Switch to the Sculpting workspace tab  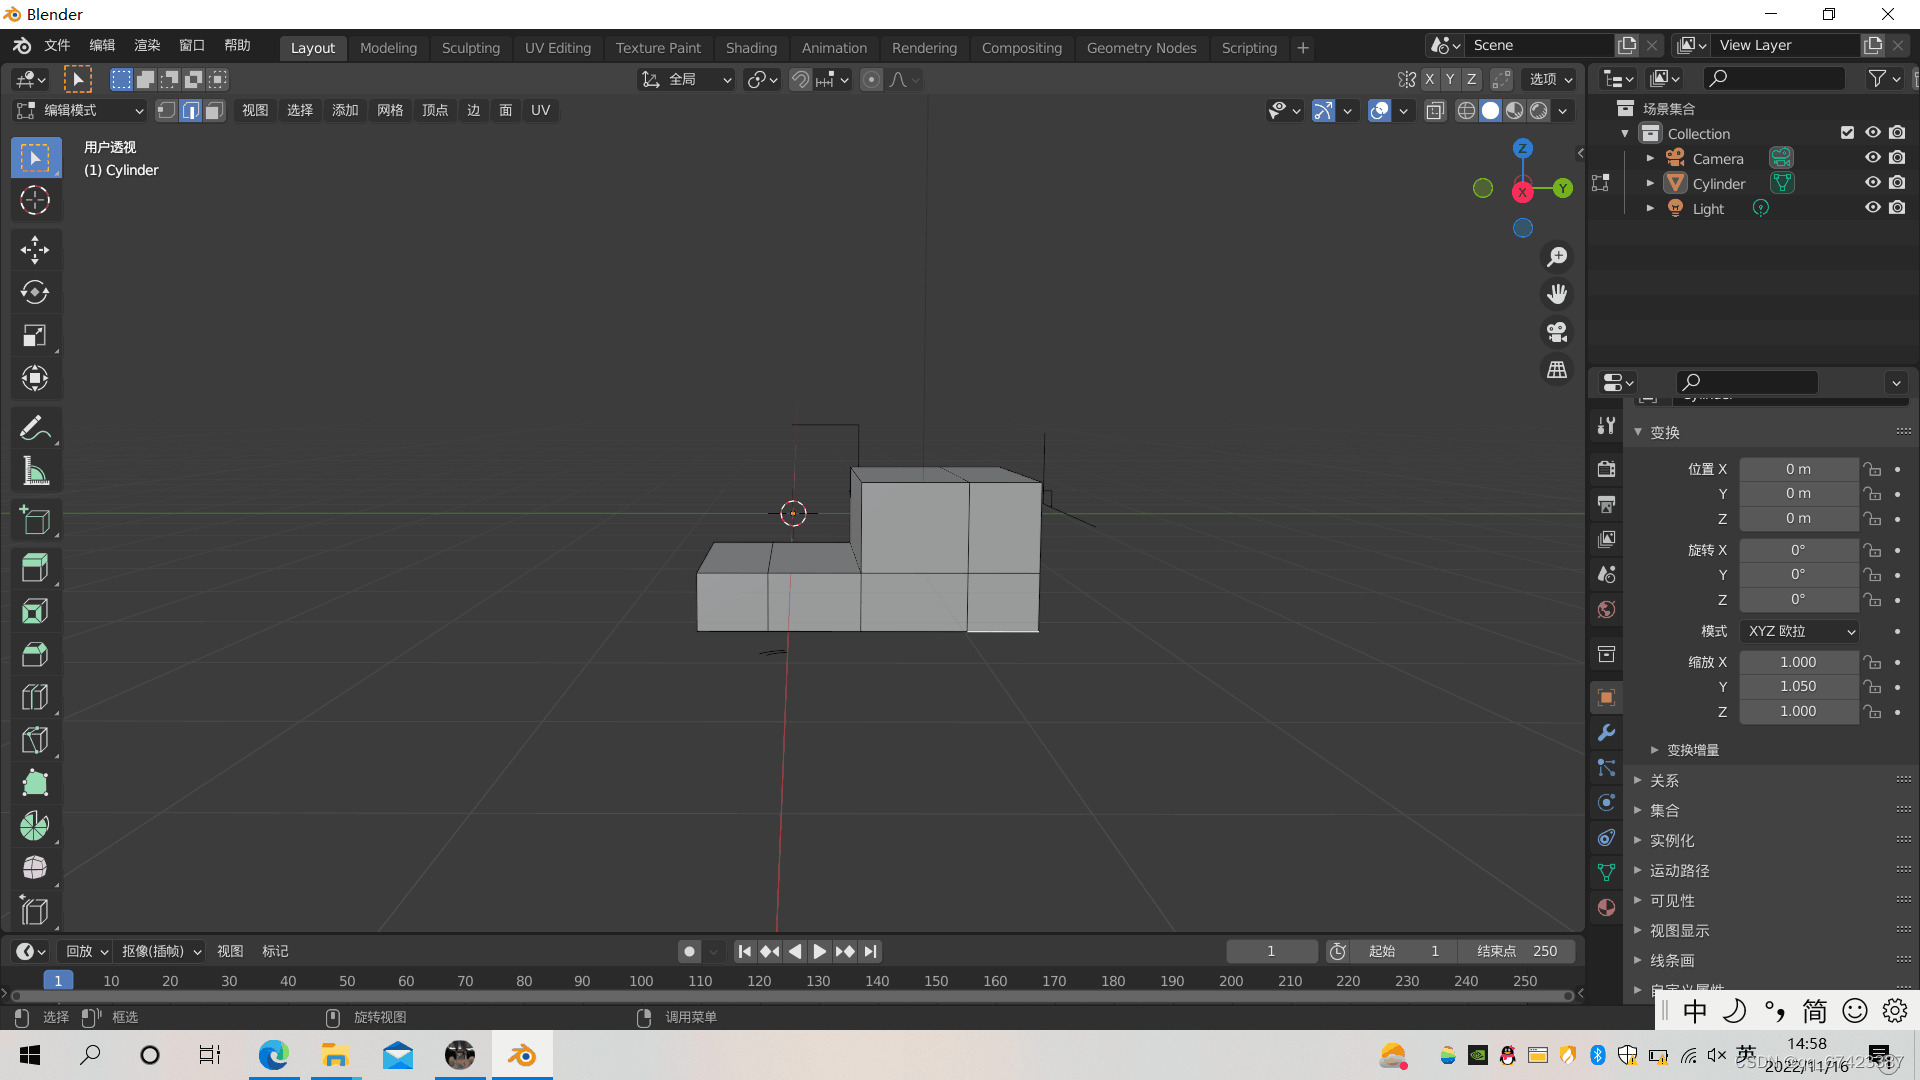coord(470,47)
